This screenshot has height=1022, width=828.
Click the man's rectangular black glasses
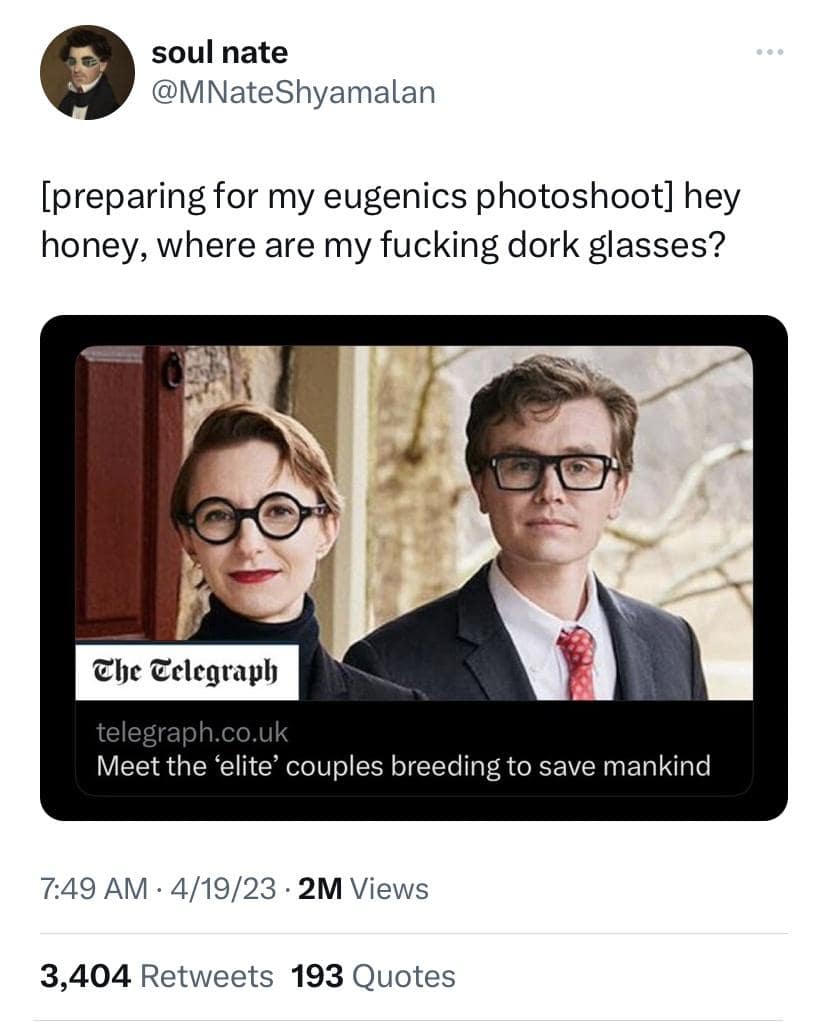550,471
